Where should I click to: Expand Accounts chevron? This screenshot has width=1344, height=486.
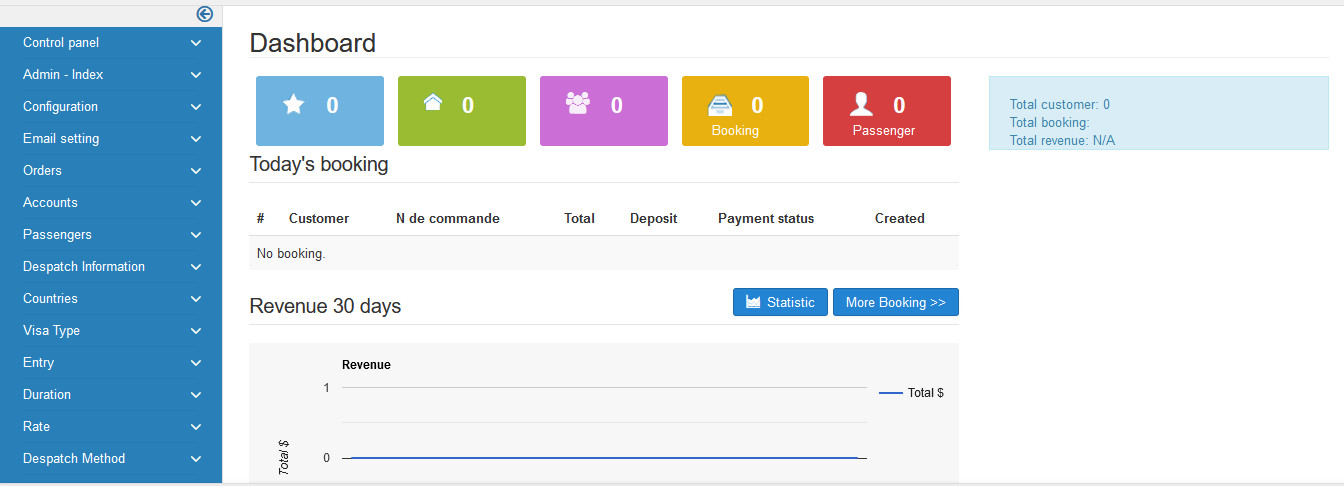[196, 203]
